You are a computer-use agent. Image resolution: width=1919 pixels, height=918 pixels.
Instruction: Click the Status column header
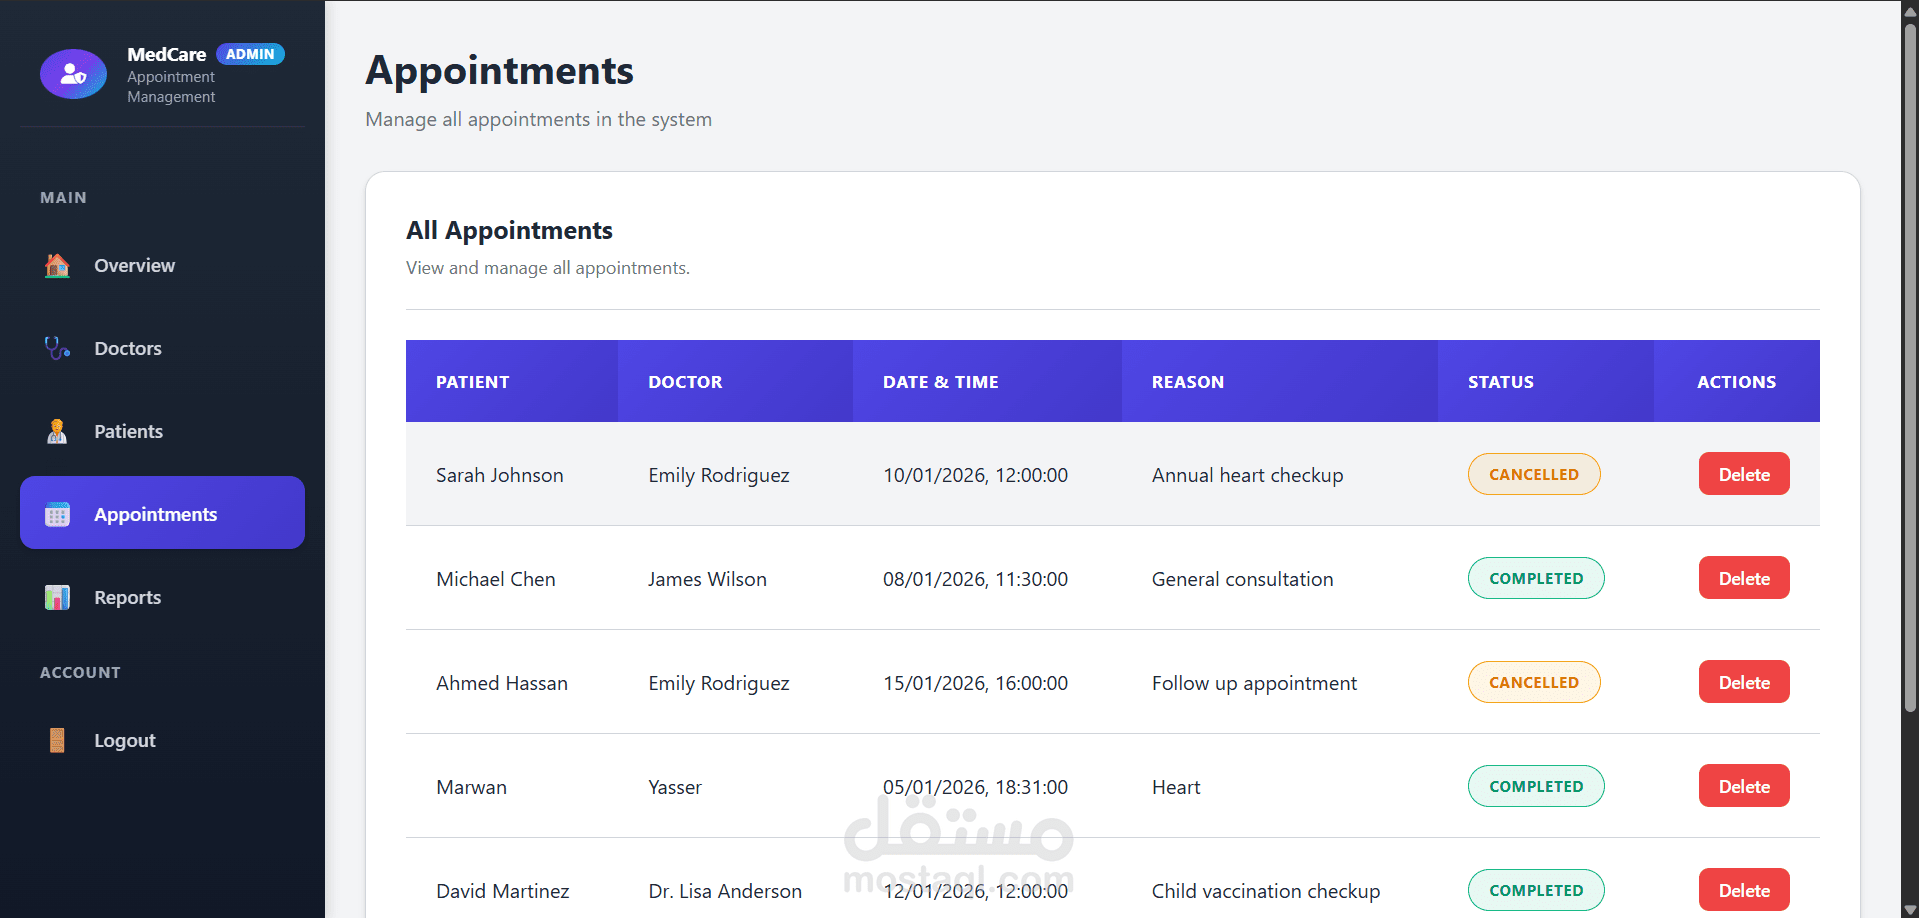(1500, 382)
